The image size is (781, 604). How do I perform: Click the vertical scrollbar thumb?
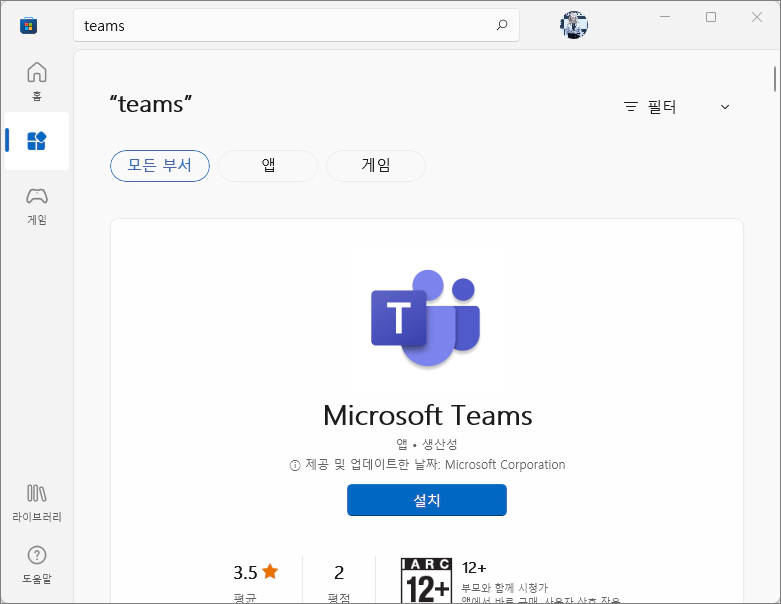pyautogui.click(x=775, y=79)
